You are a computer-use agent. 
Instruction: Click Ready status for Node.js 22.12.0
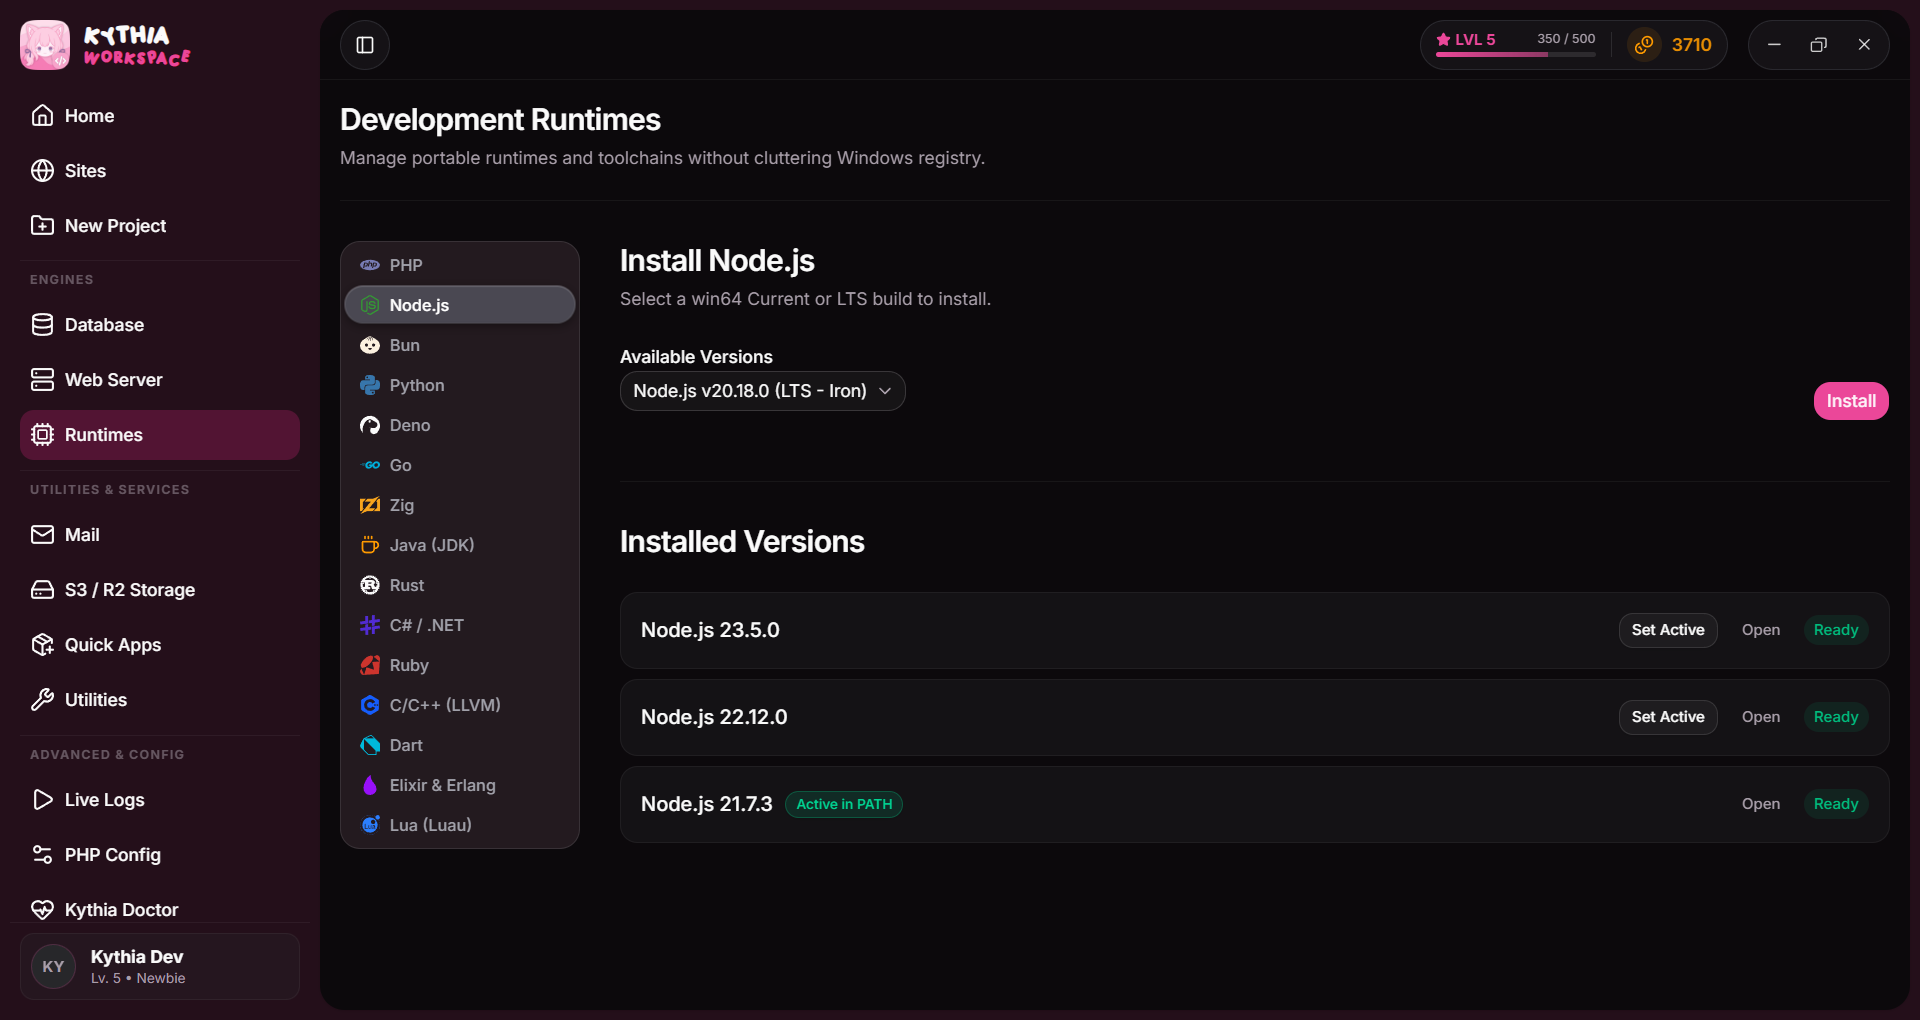click(1836, 717)
